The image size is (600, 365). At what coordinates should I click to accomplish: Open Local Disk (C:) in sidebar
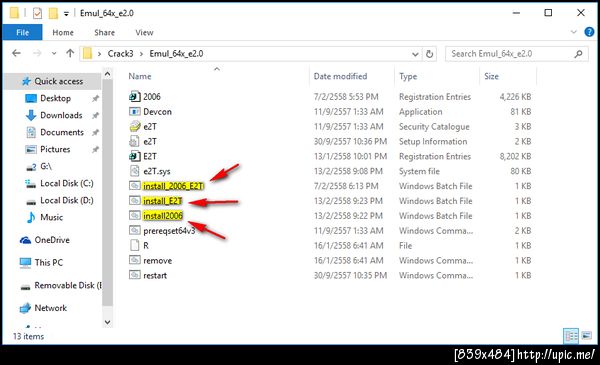[67, 183]
